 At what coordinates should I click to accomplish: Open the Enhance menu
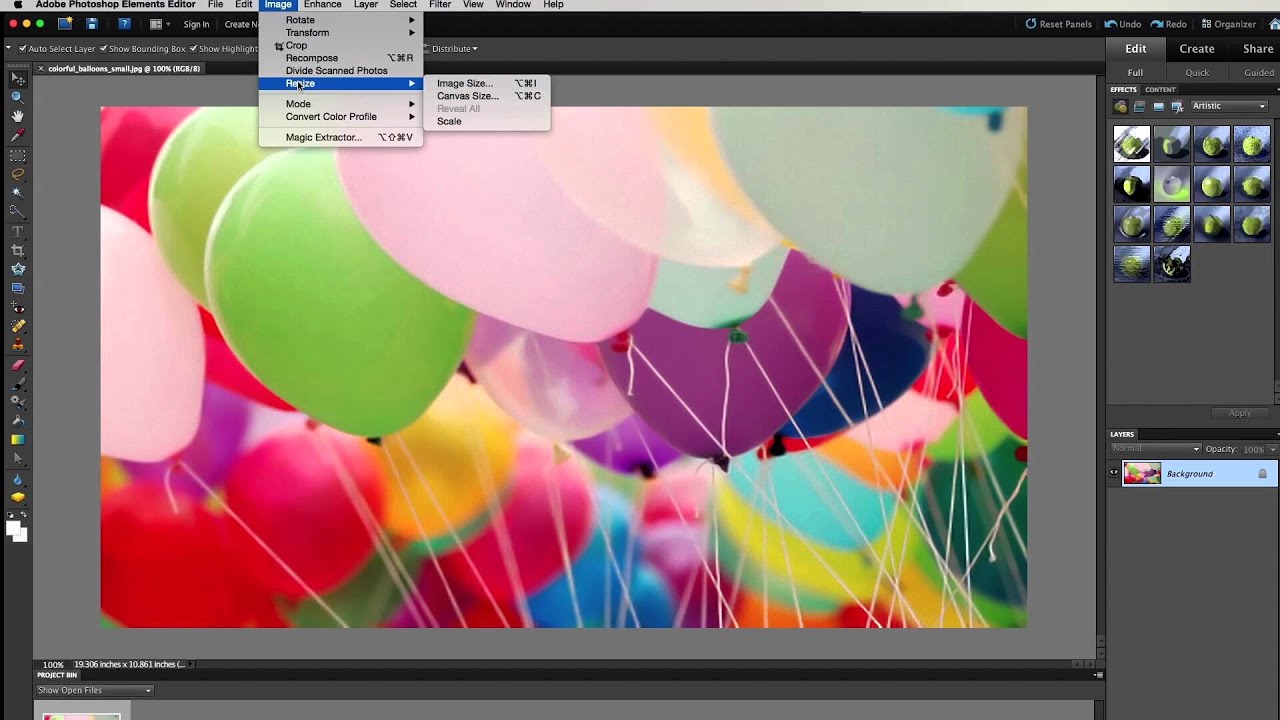pos(322,5)
